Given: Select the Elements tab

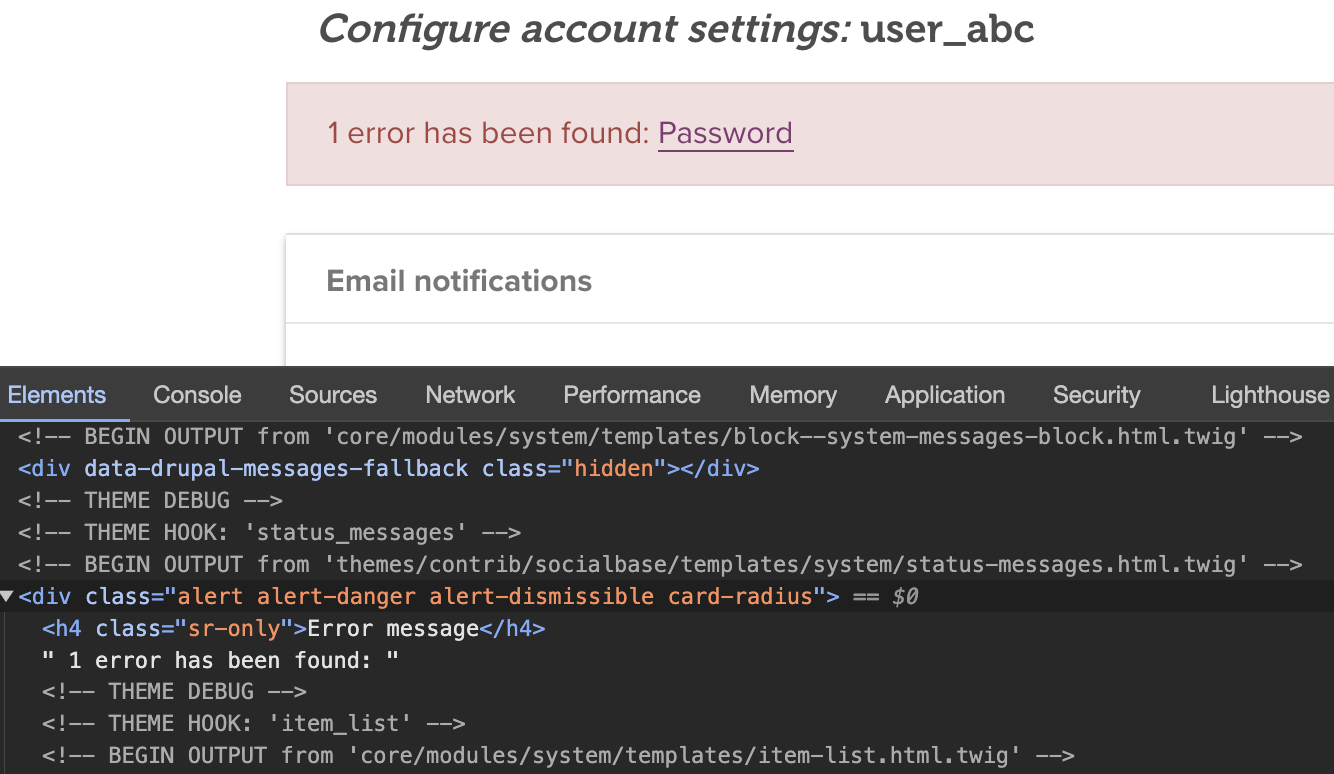Looking at the screenshot, I should point(57,395).
